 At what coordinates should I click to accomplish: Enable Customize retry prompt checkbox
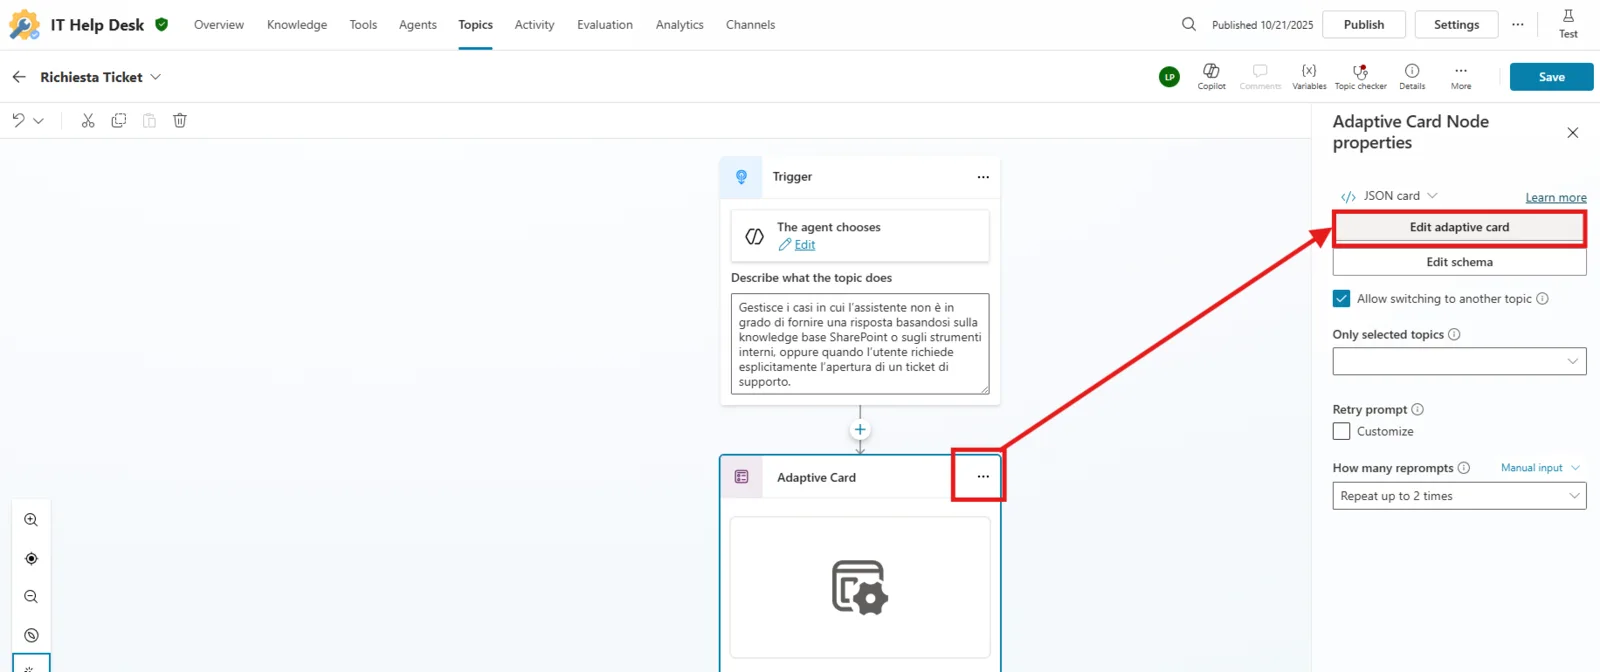click(1341, 432)
